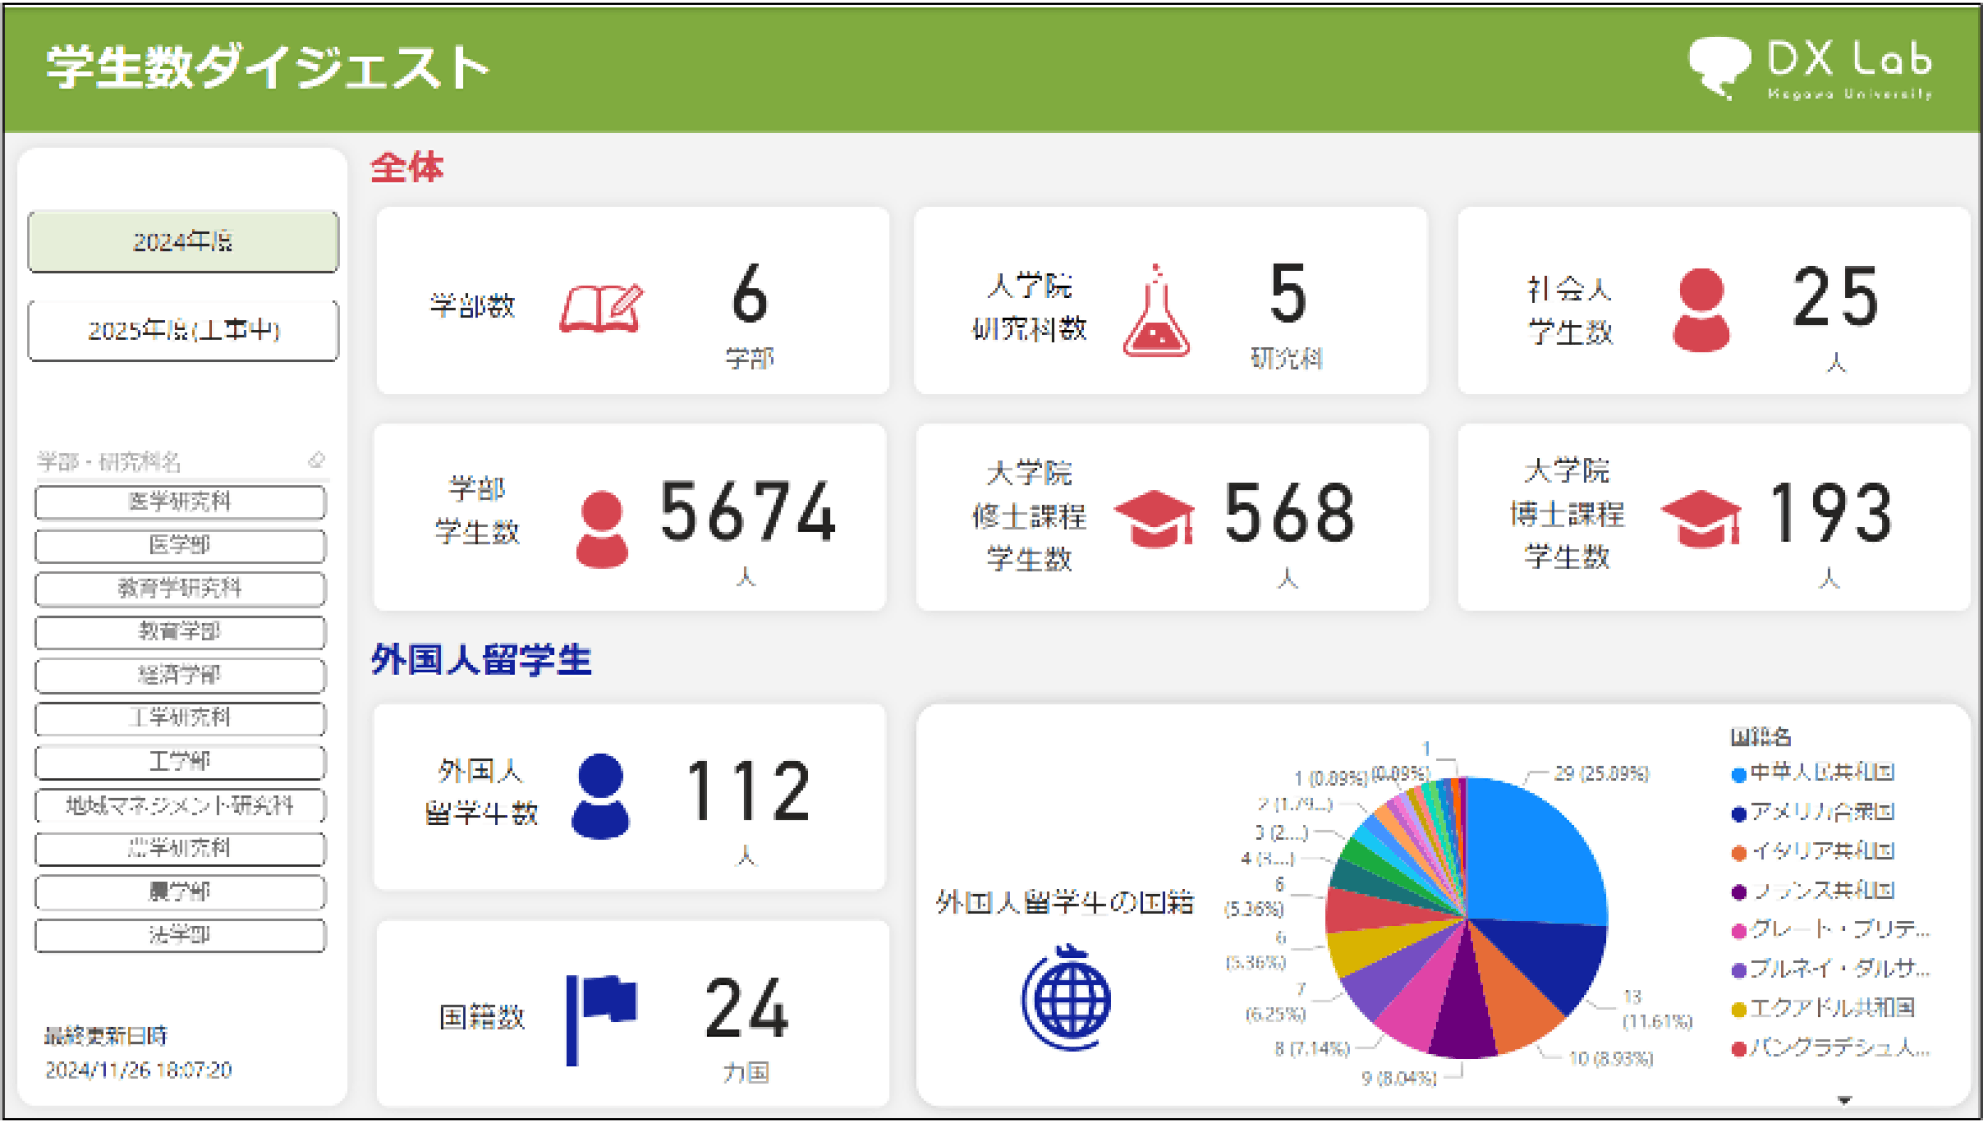Filter by 医学研究科
Image resolution: width=1983 pixels, height=1123 pixels.
180,501
